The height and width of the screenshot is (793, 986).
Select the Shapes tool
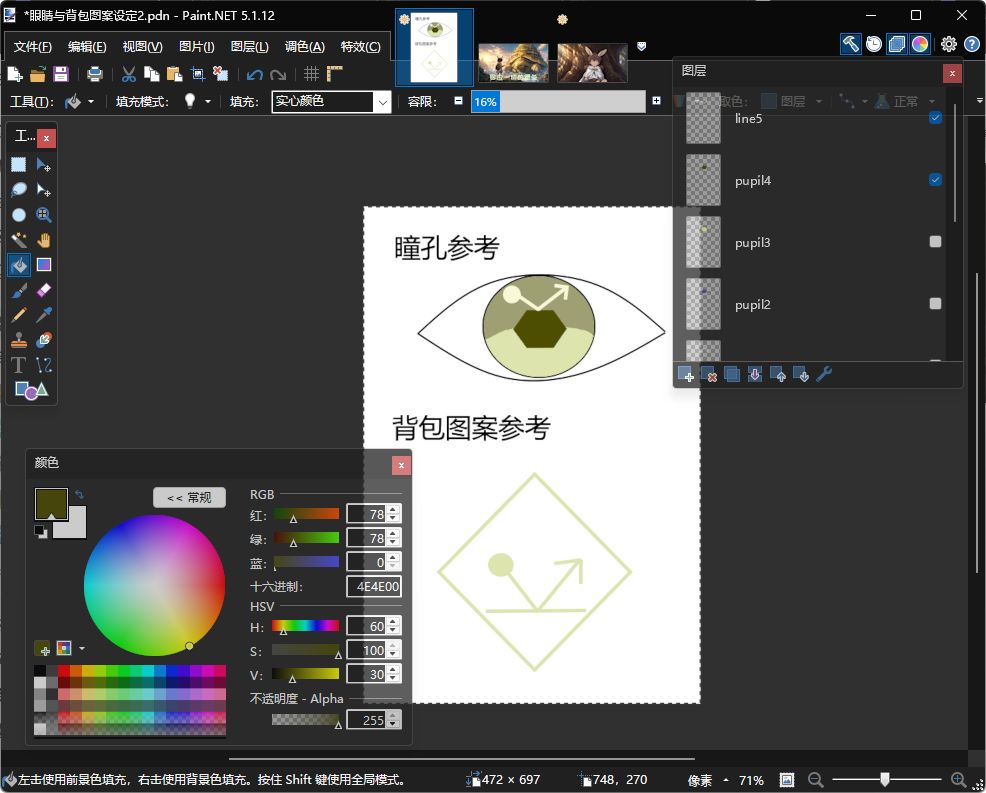click(x=31, y=391)
